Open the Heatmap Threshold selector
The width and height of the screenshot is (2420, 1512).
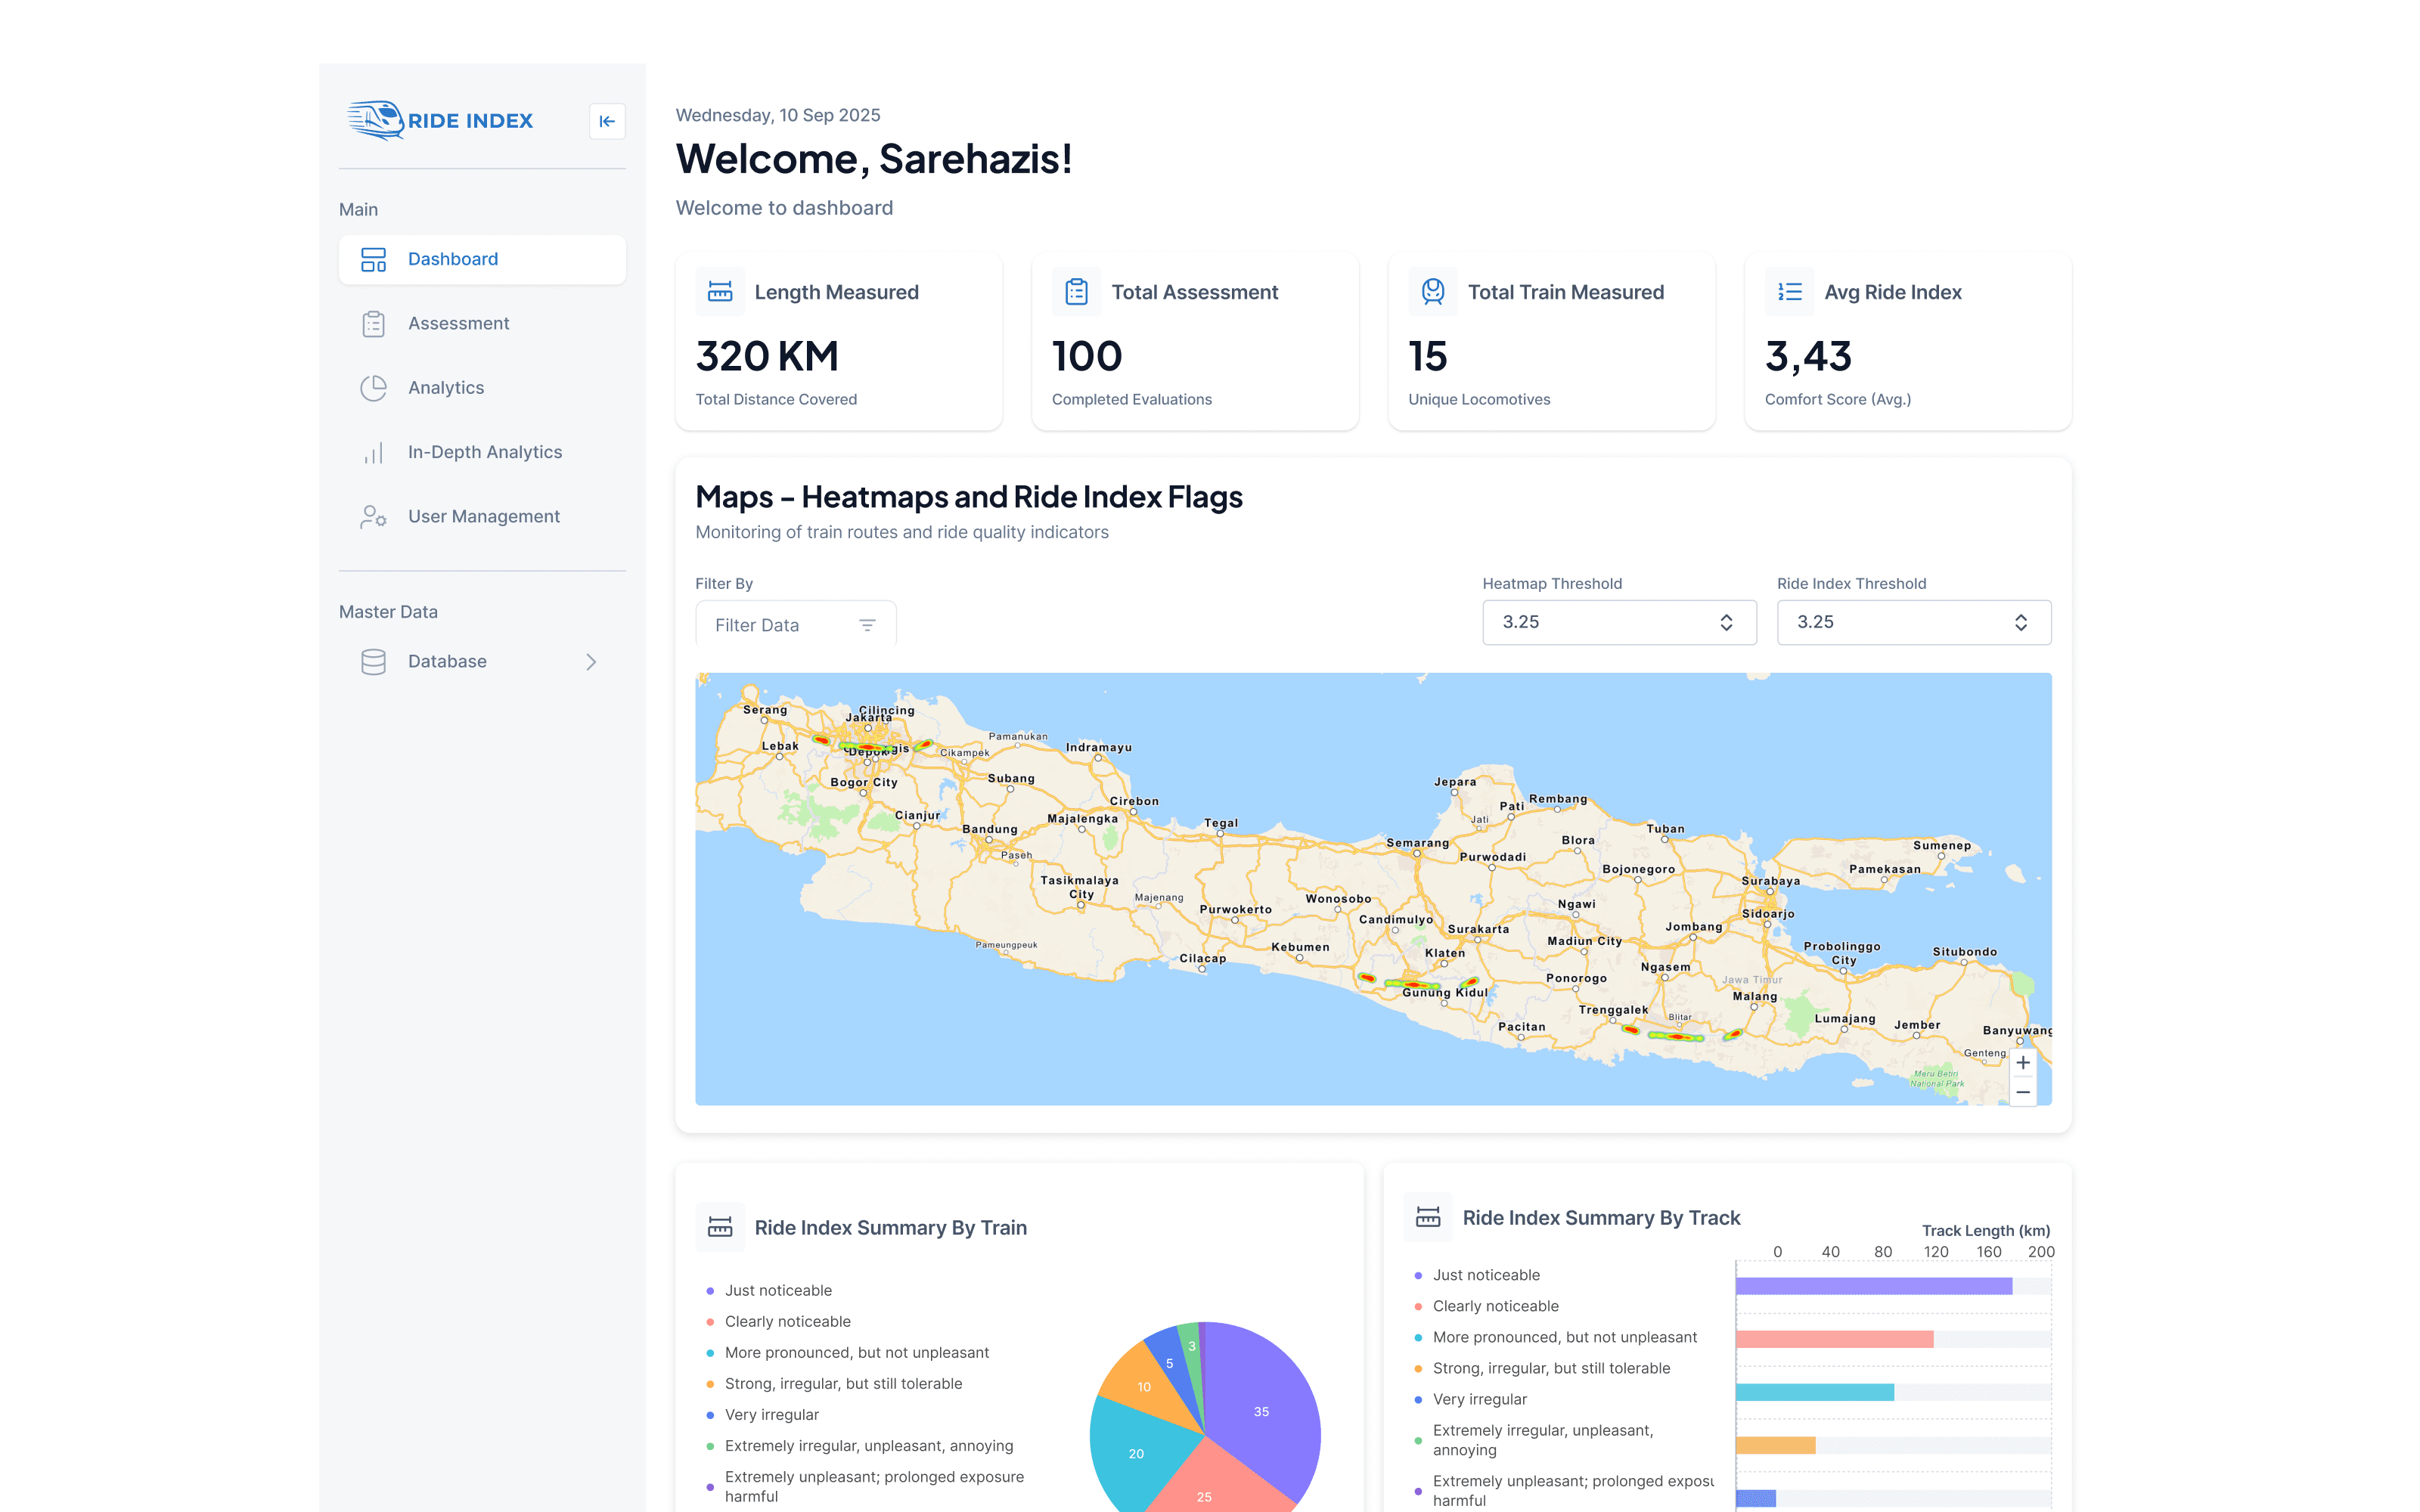tap(1619, 622)
